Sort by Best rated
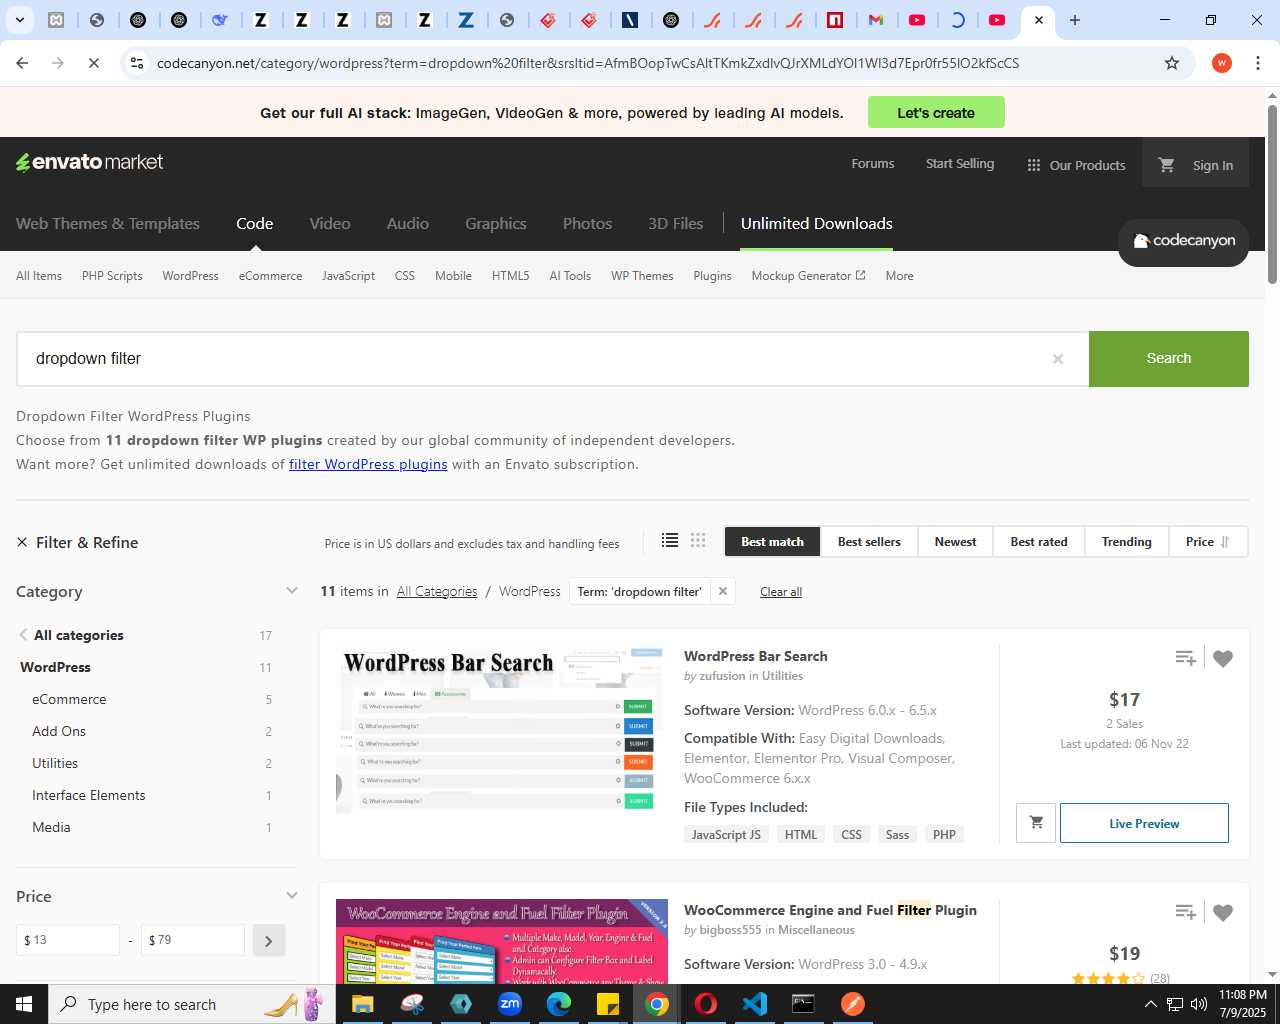1280x1024 pixels. tap(1039, 541)
